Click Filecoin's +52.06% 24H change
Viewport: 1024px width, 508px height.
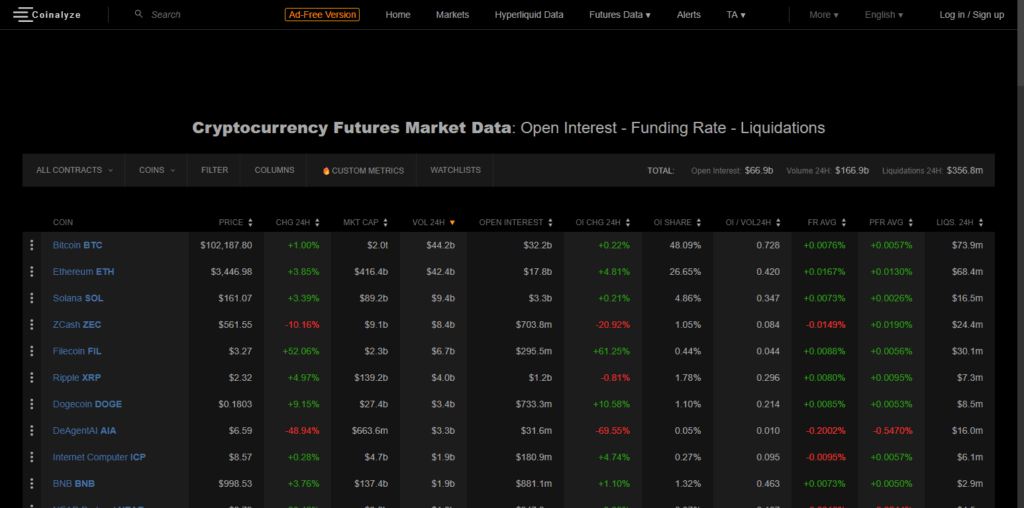click(301, 351)
